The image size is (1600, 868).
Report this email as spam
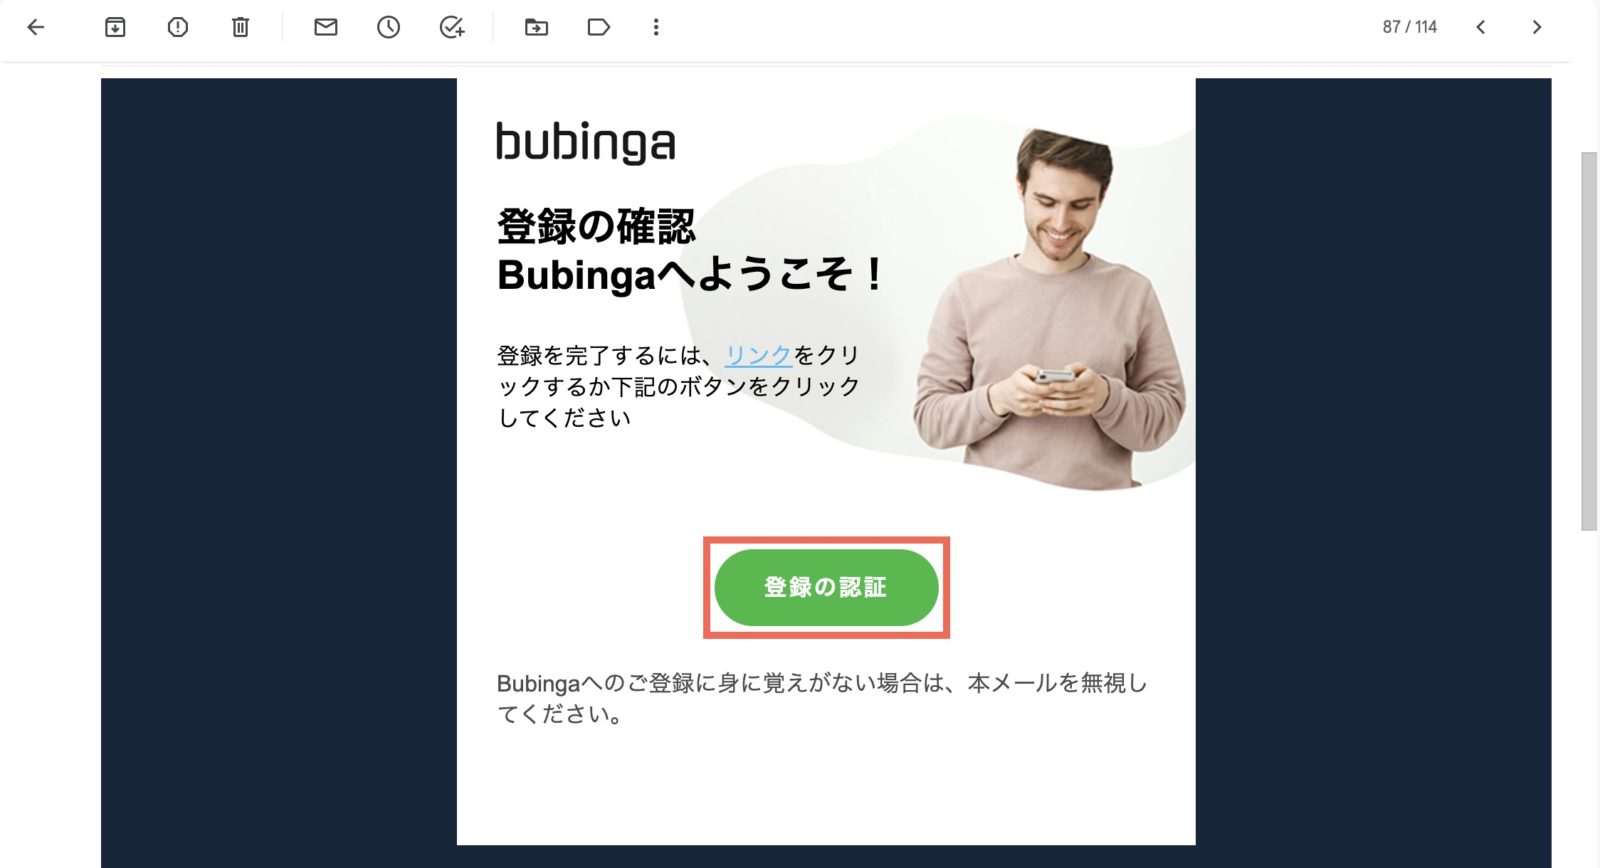pos(178,27)
